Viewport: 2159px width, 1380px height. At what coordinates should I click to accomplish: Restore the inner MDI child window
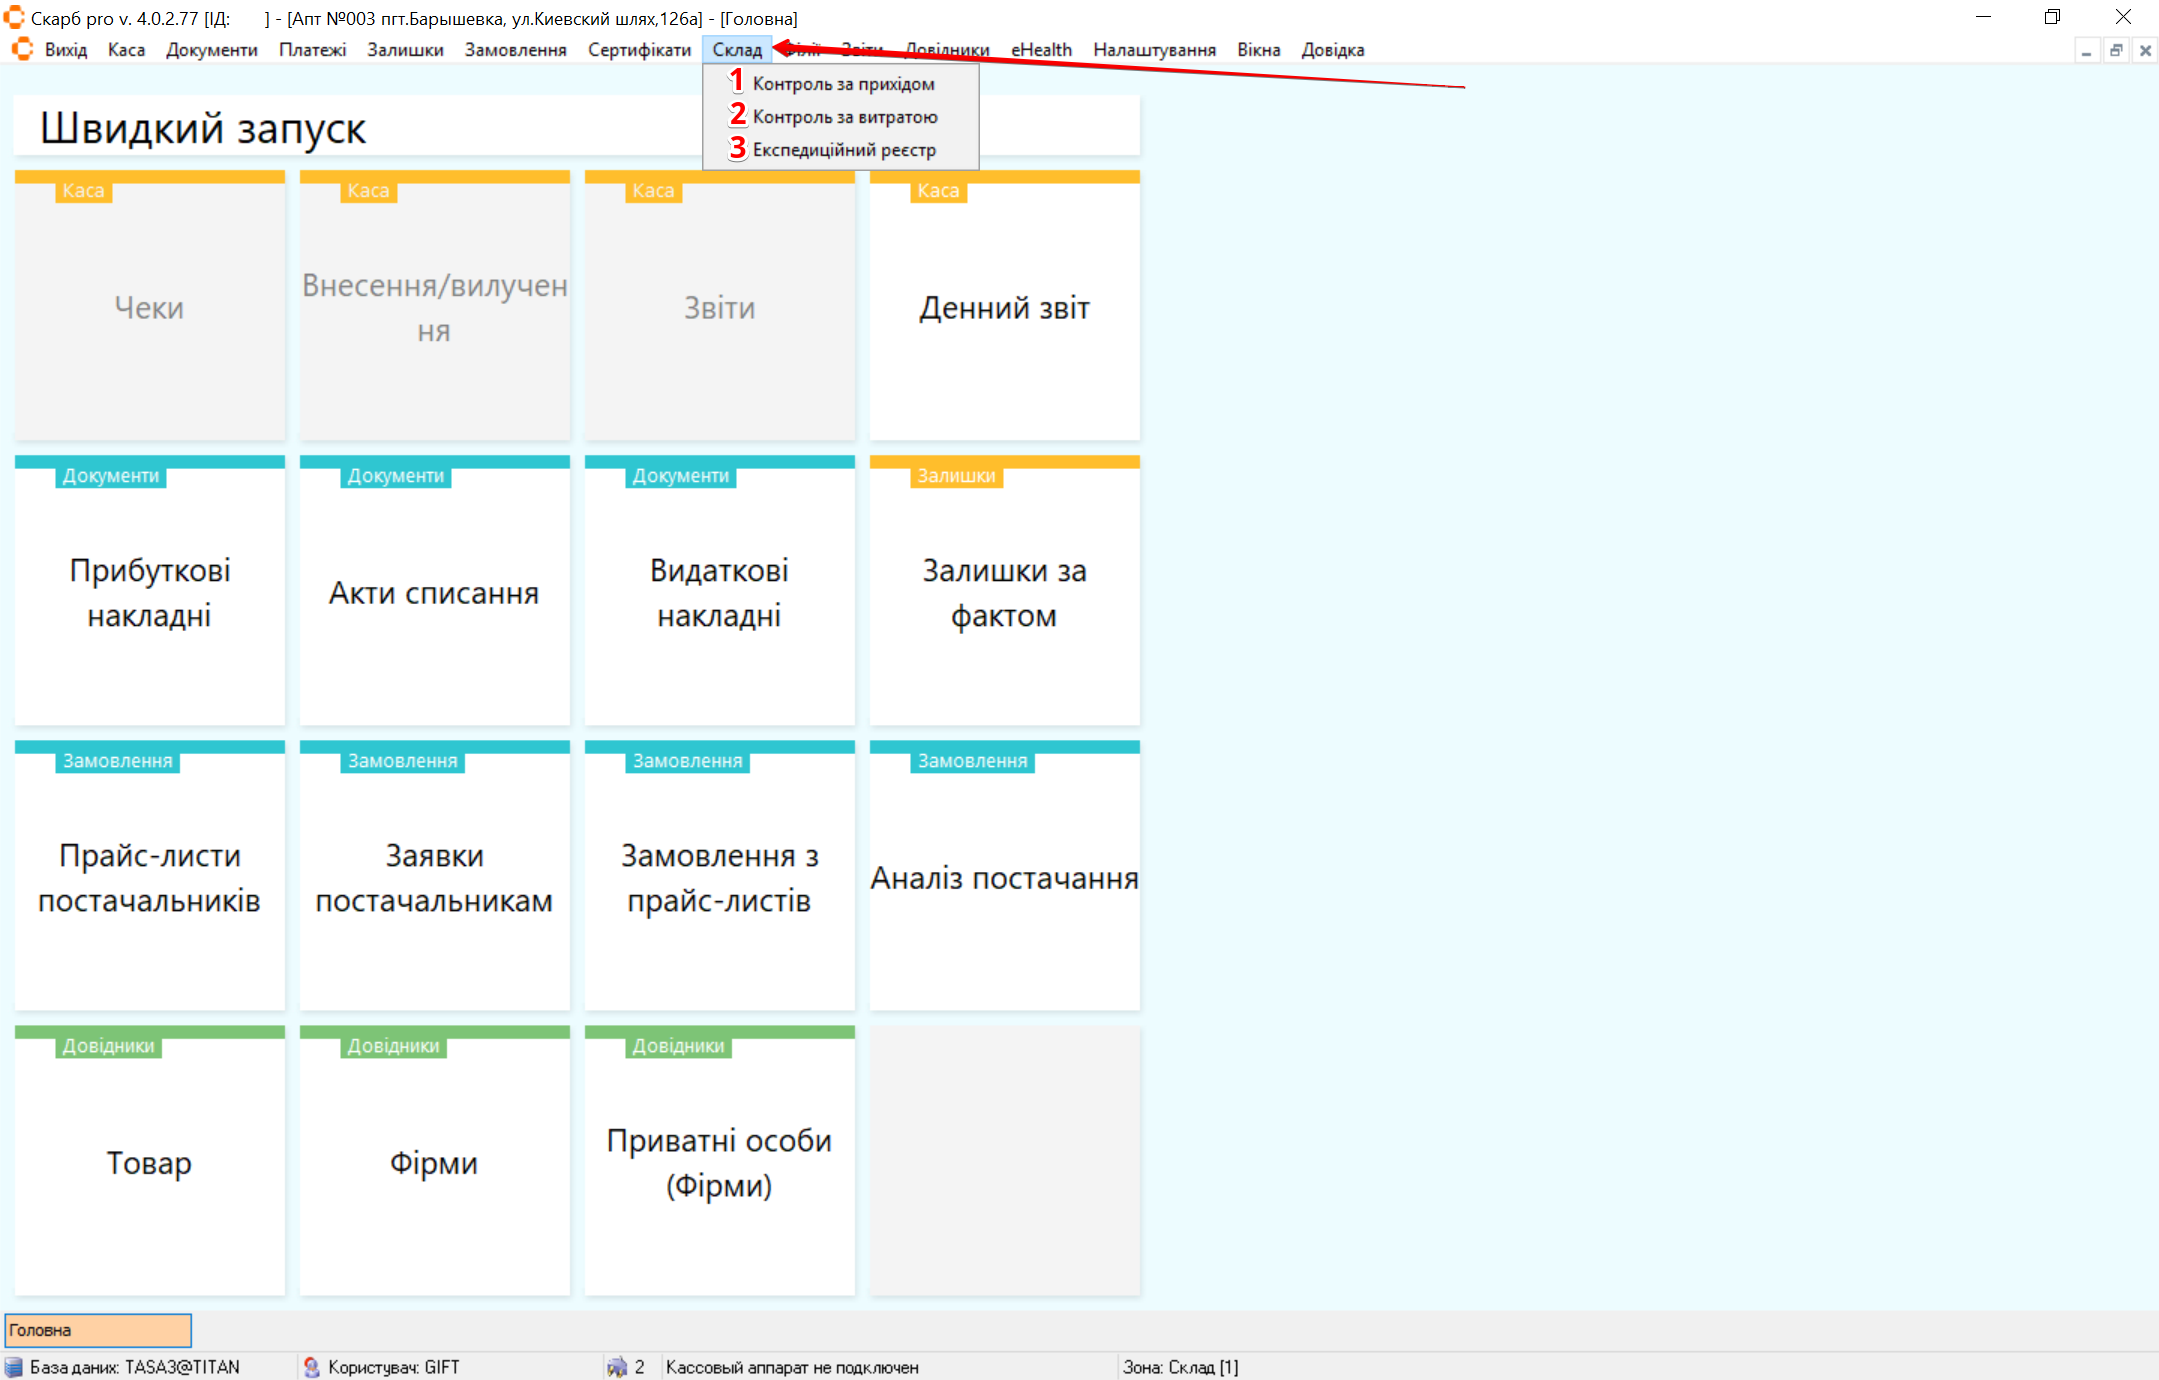point(2116,50)
